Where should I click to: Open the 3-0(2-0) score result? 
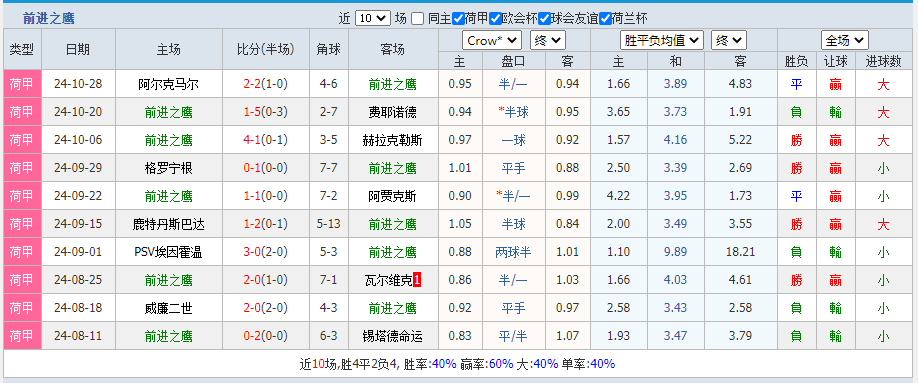(266, 252)
